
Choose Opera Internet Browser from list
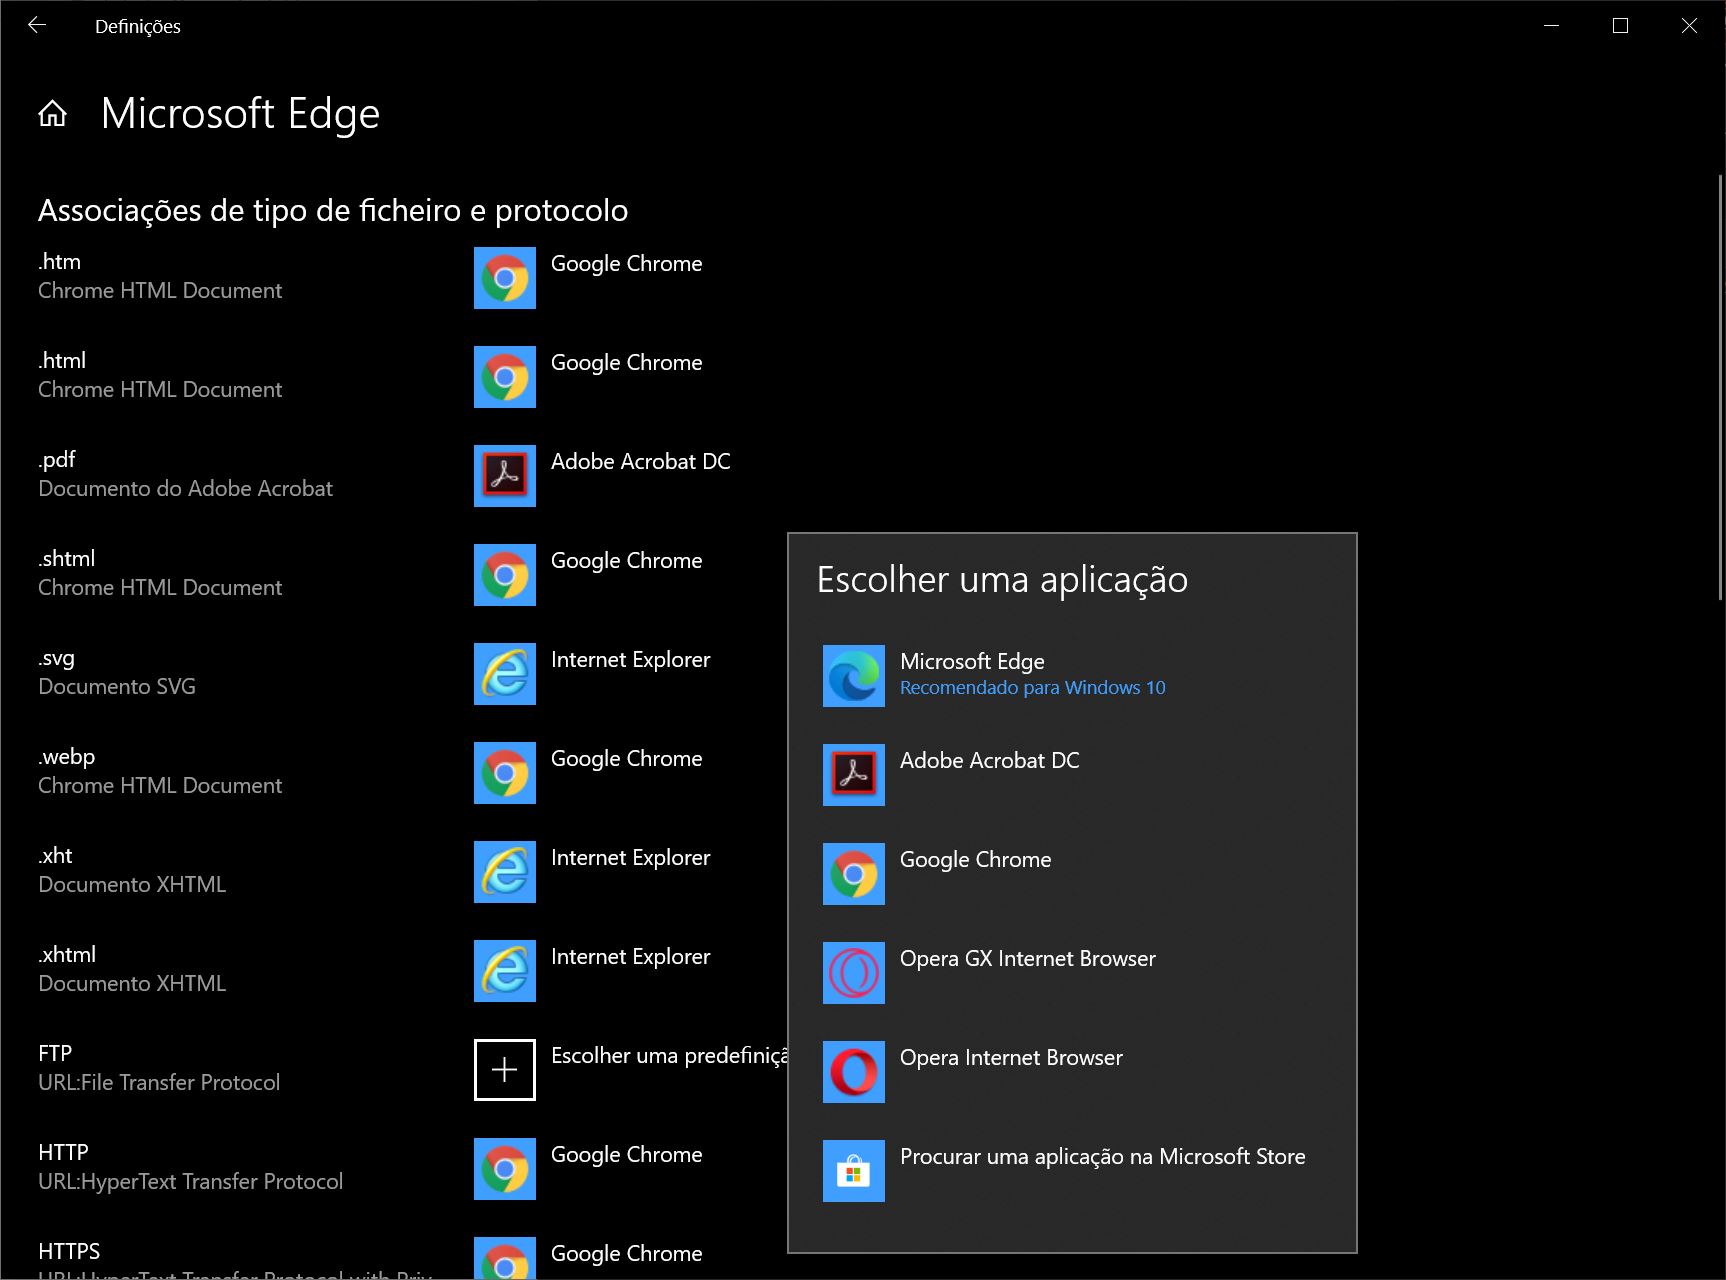click(x=1072, y=1072)
